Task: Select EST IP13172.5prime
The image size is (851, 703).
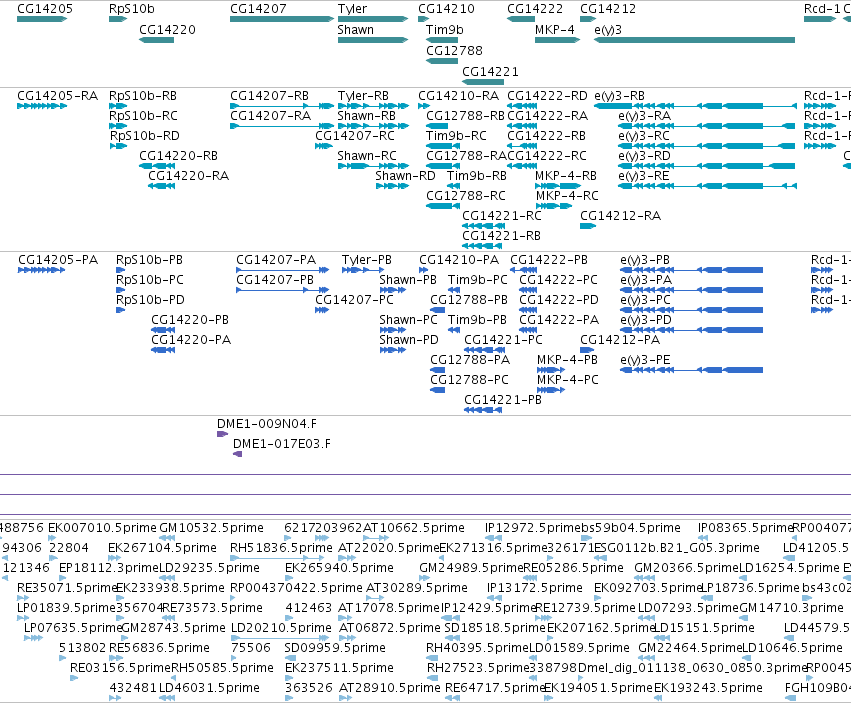Action: (535, 588)
